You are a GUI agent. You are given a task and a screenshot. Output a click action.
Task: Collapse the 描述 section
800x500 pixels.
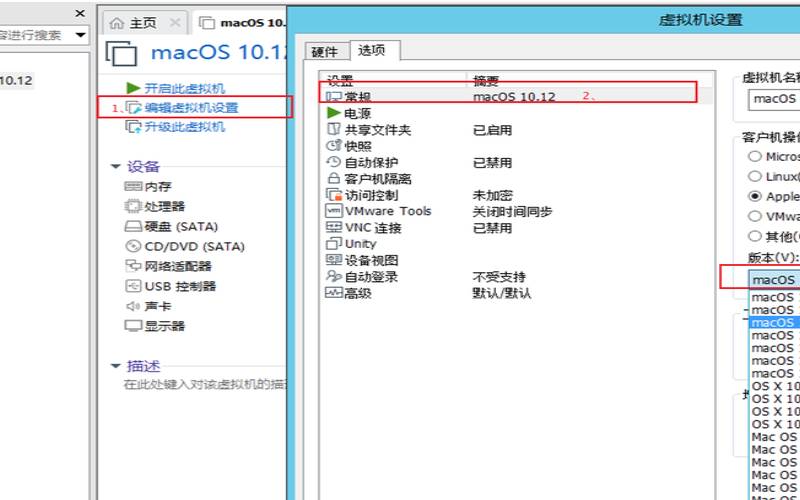pyautogui.click(x=116, y=366)
